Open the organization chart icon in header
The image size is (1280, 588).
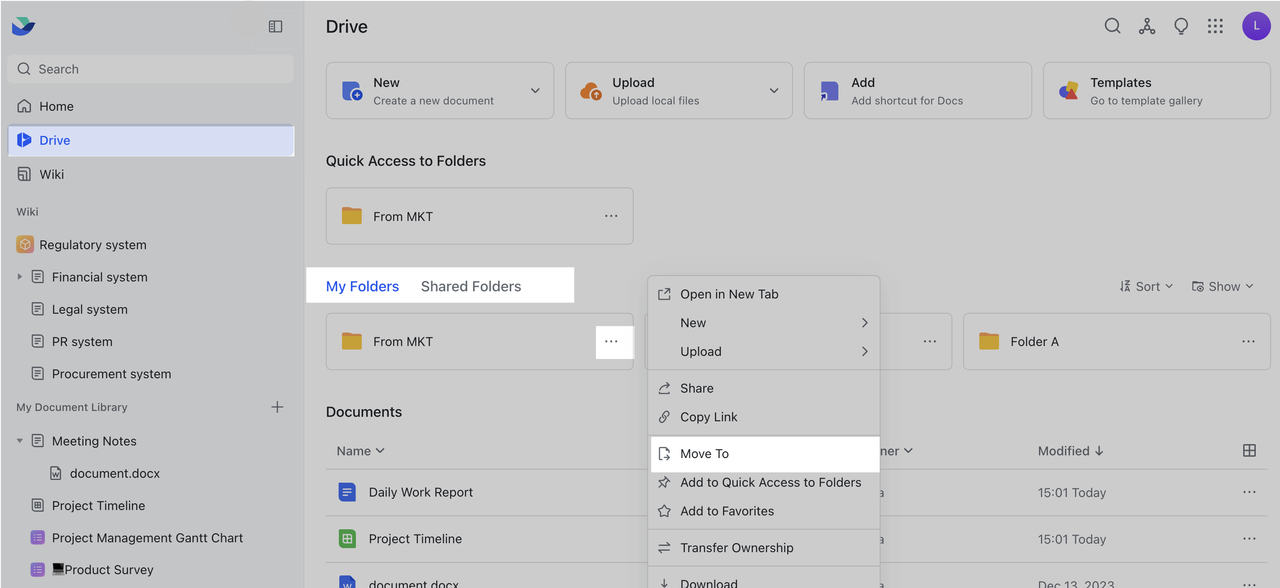(x=1147, y=26)
